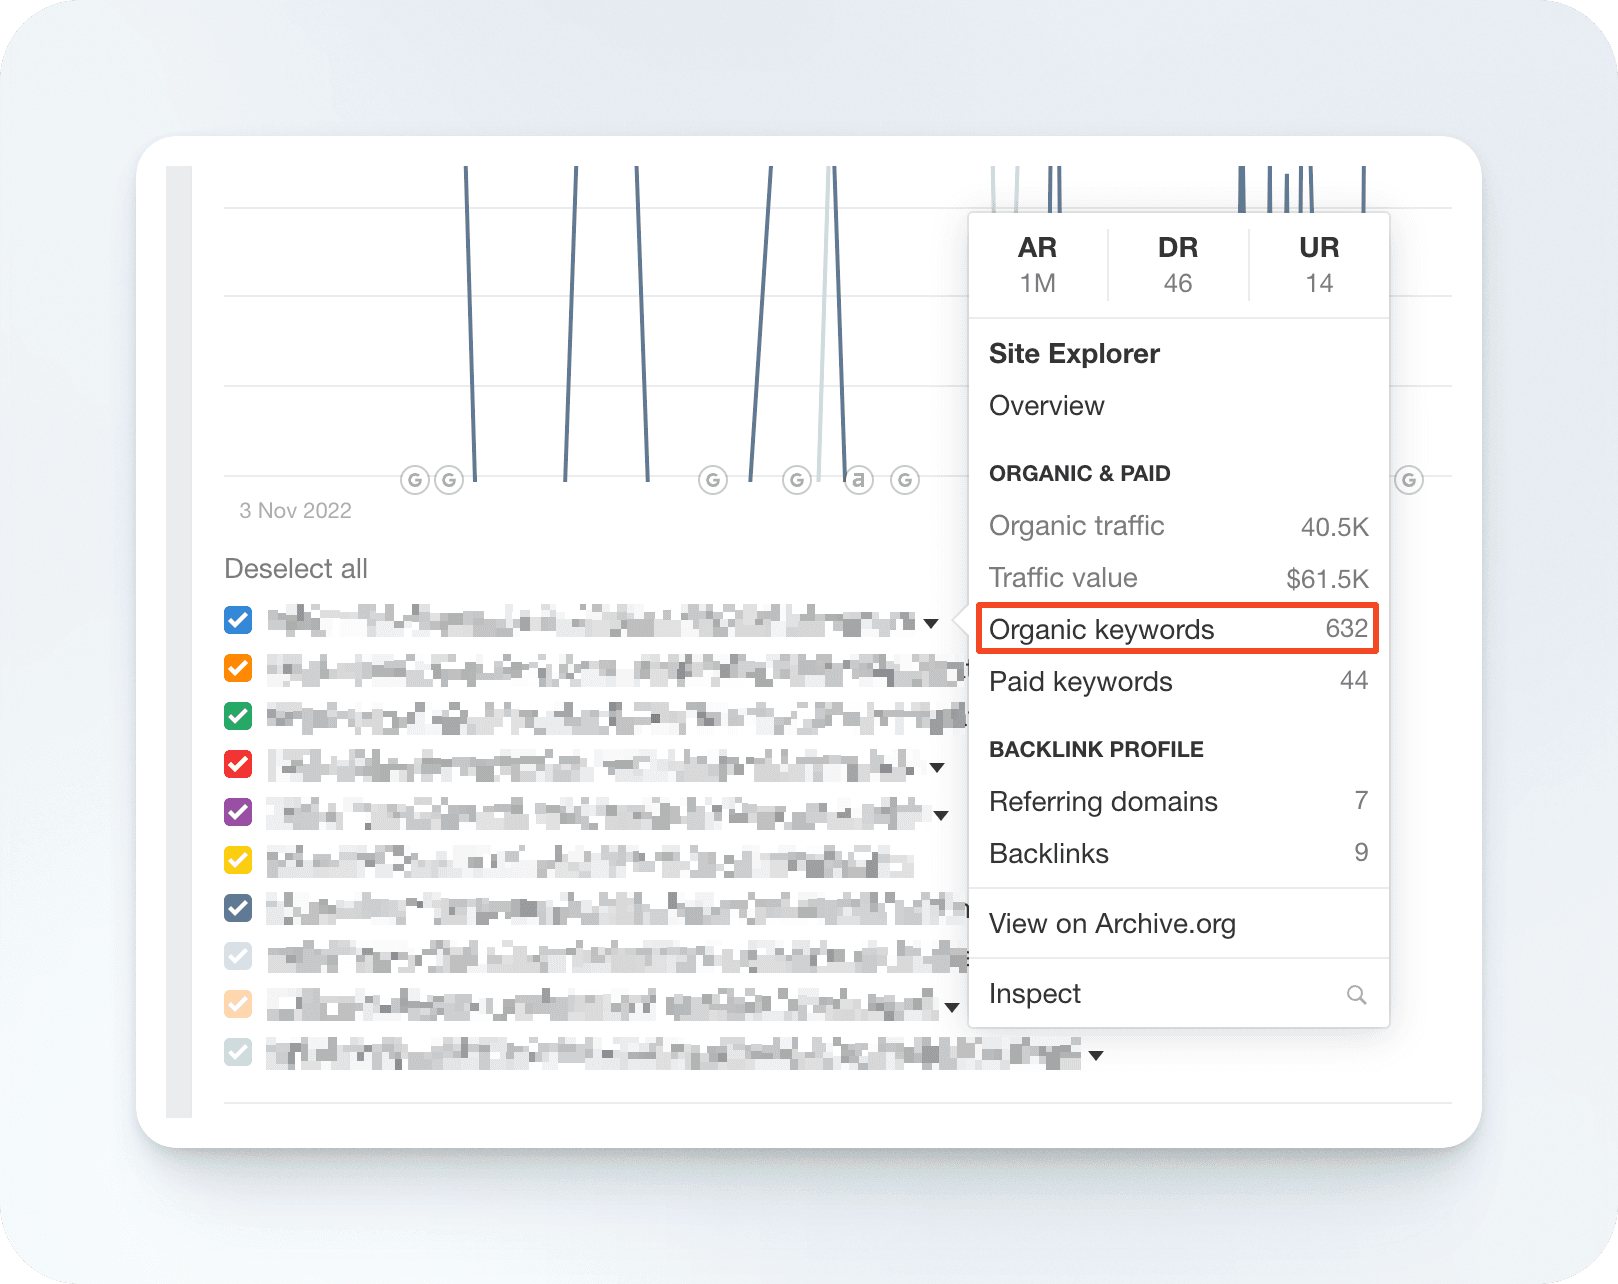Click the 'a' update marker on the timeline
1618x1284 pixels.
click(x=859, y=481)
